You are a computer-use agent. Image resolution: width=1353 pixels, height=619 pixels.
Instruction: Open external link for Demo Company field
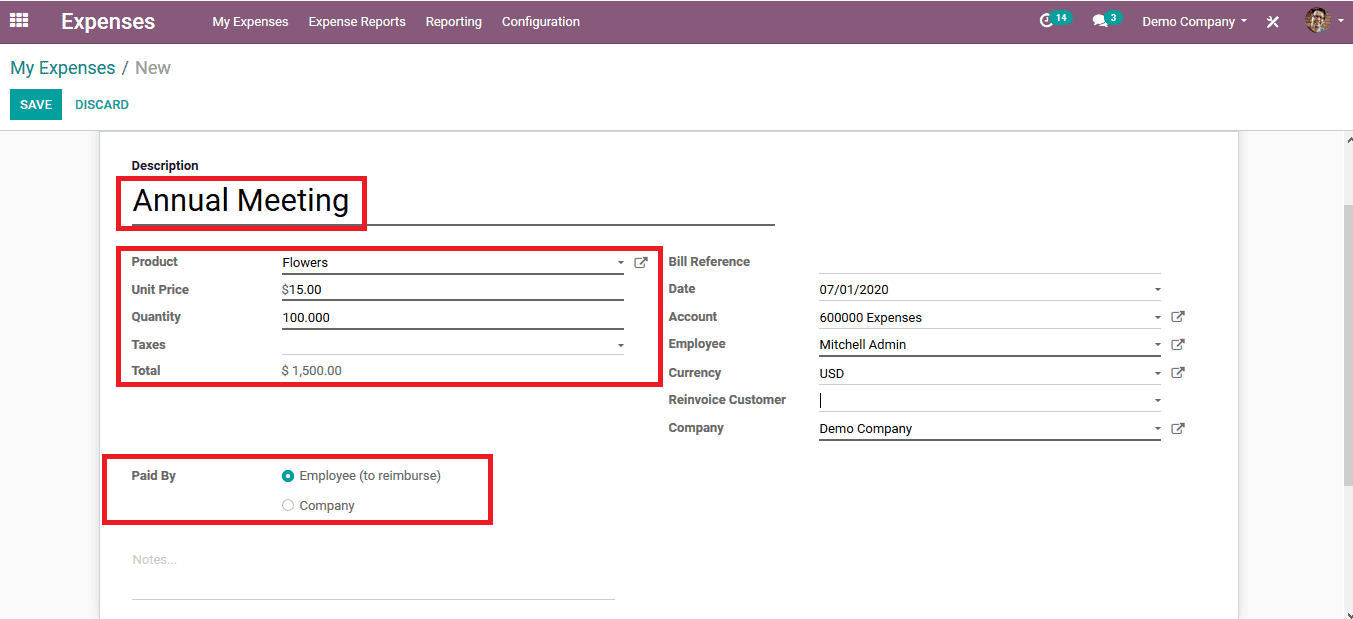tap(1178, 429)
